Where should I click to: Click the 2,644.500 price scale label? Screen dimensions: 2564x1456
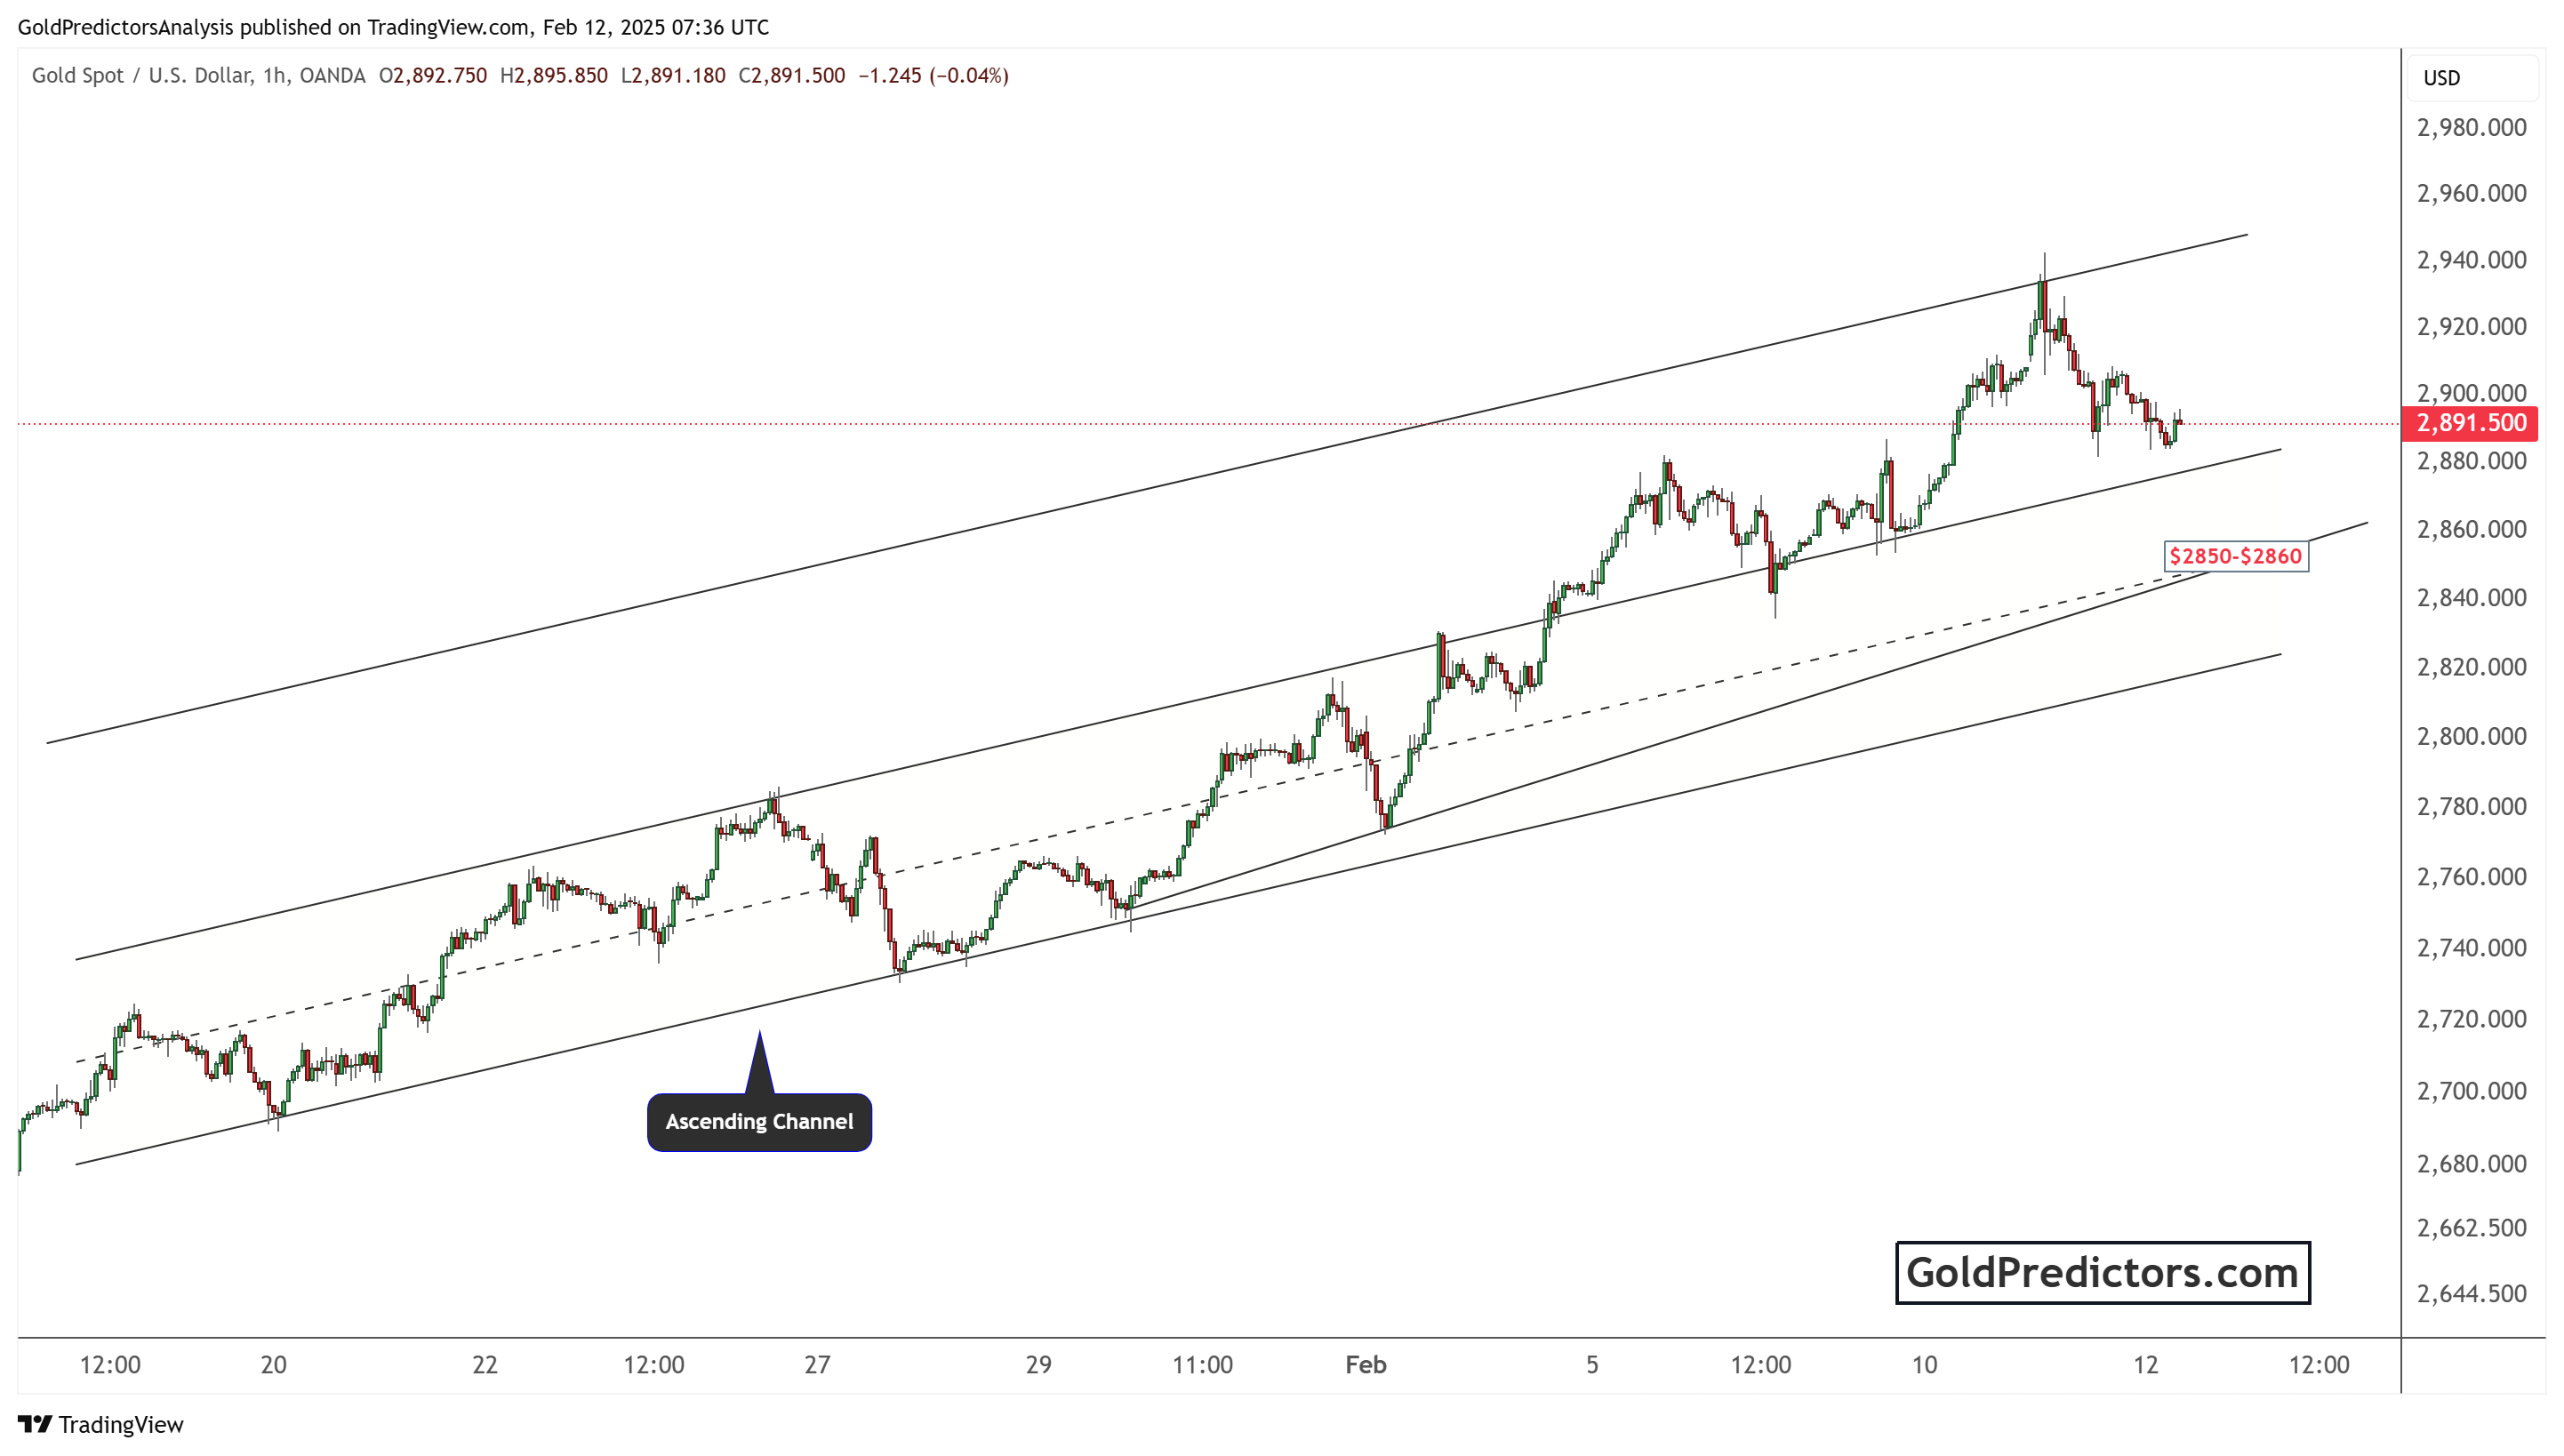pyautogui.click(x=2471, y=1294)
